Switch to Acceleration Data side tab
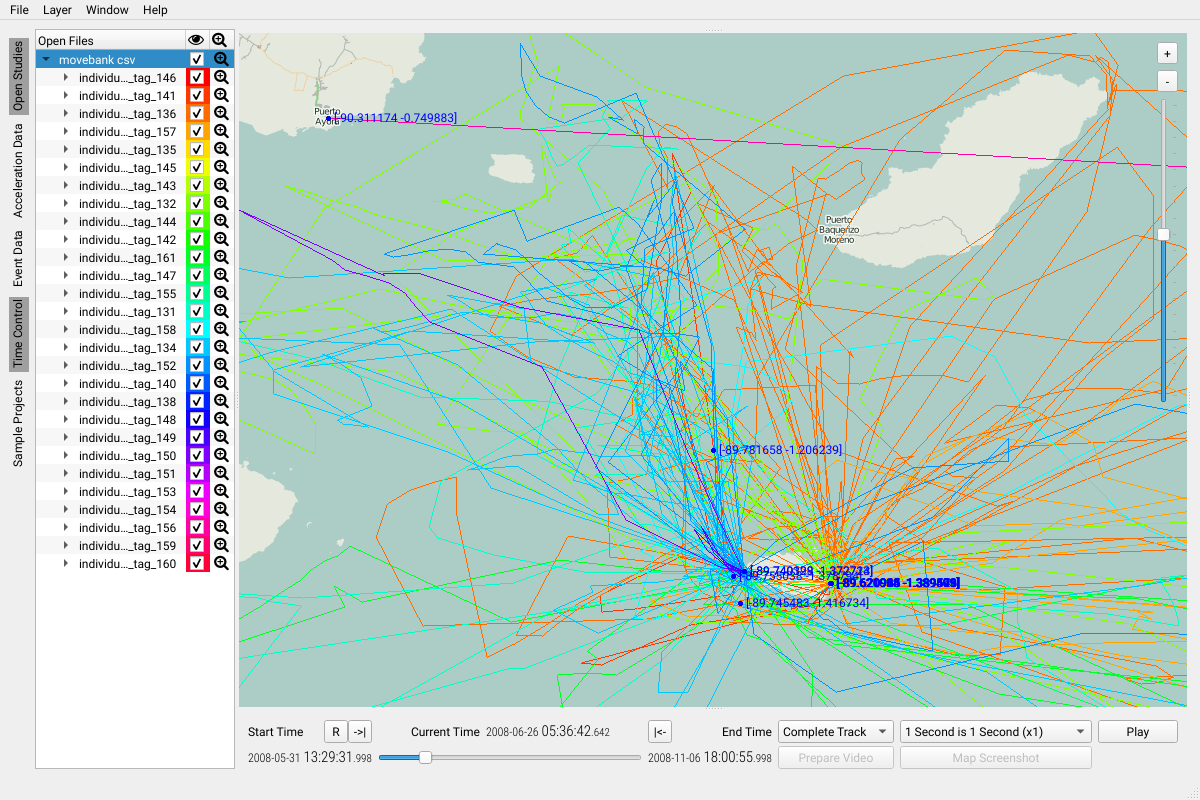 click(18, 171)
